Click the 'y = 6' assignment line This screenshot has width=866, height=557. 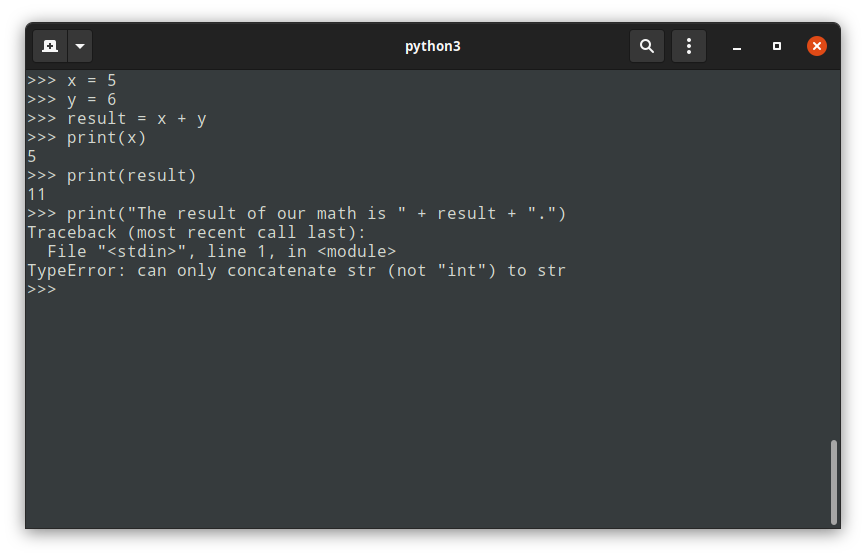pos(91,99)
